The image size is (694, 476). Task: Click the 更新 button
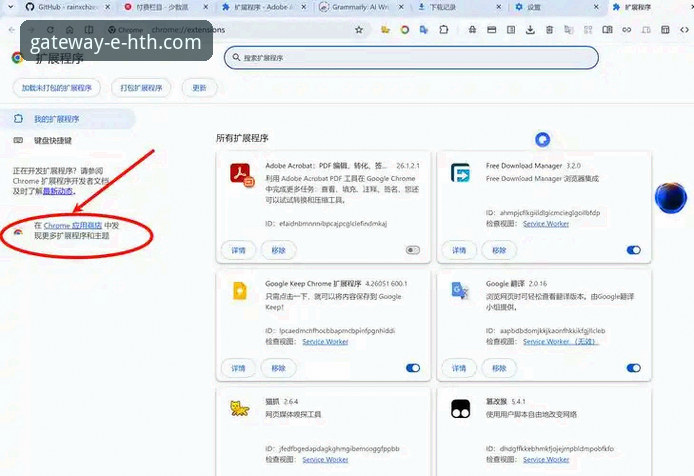199,88
